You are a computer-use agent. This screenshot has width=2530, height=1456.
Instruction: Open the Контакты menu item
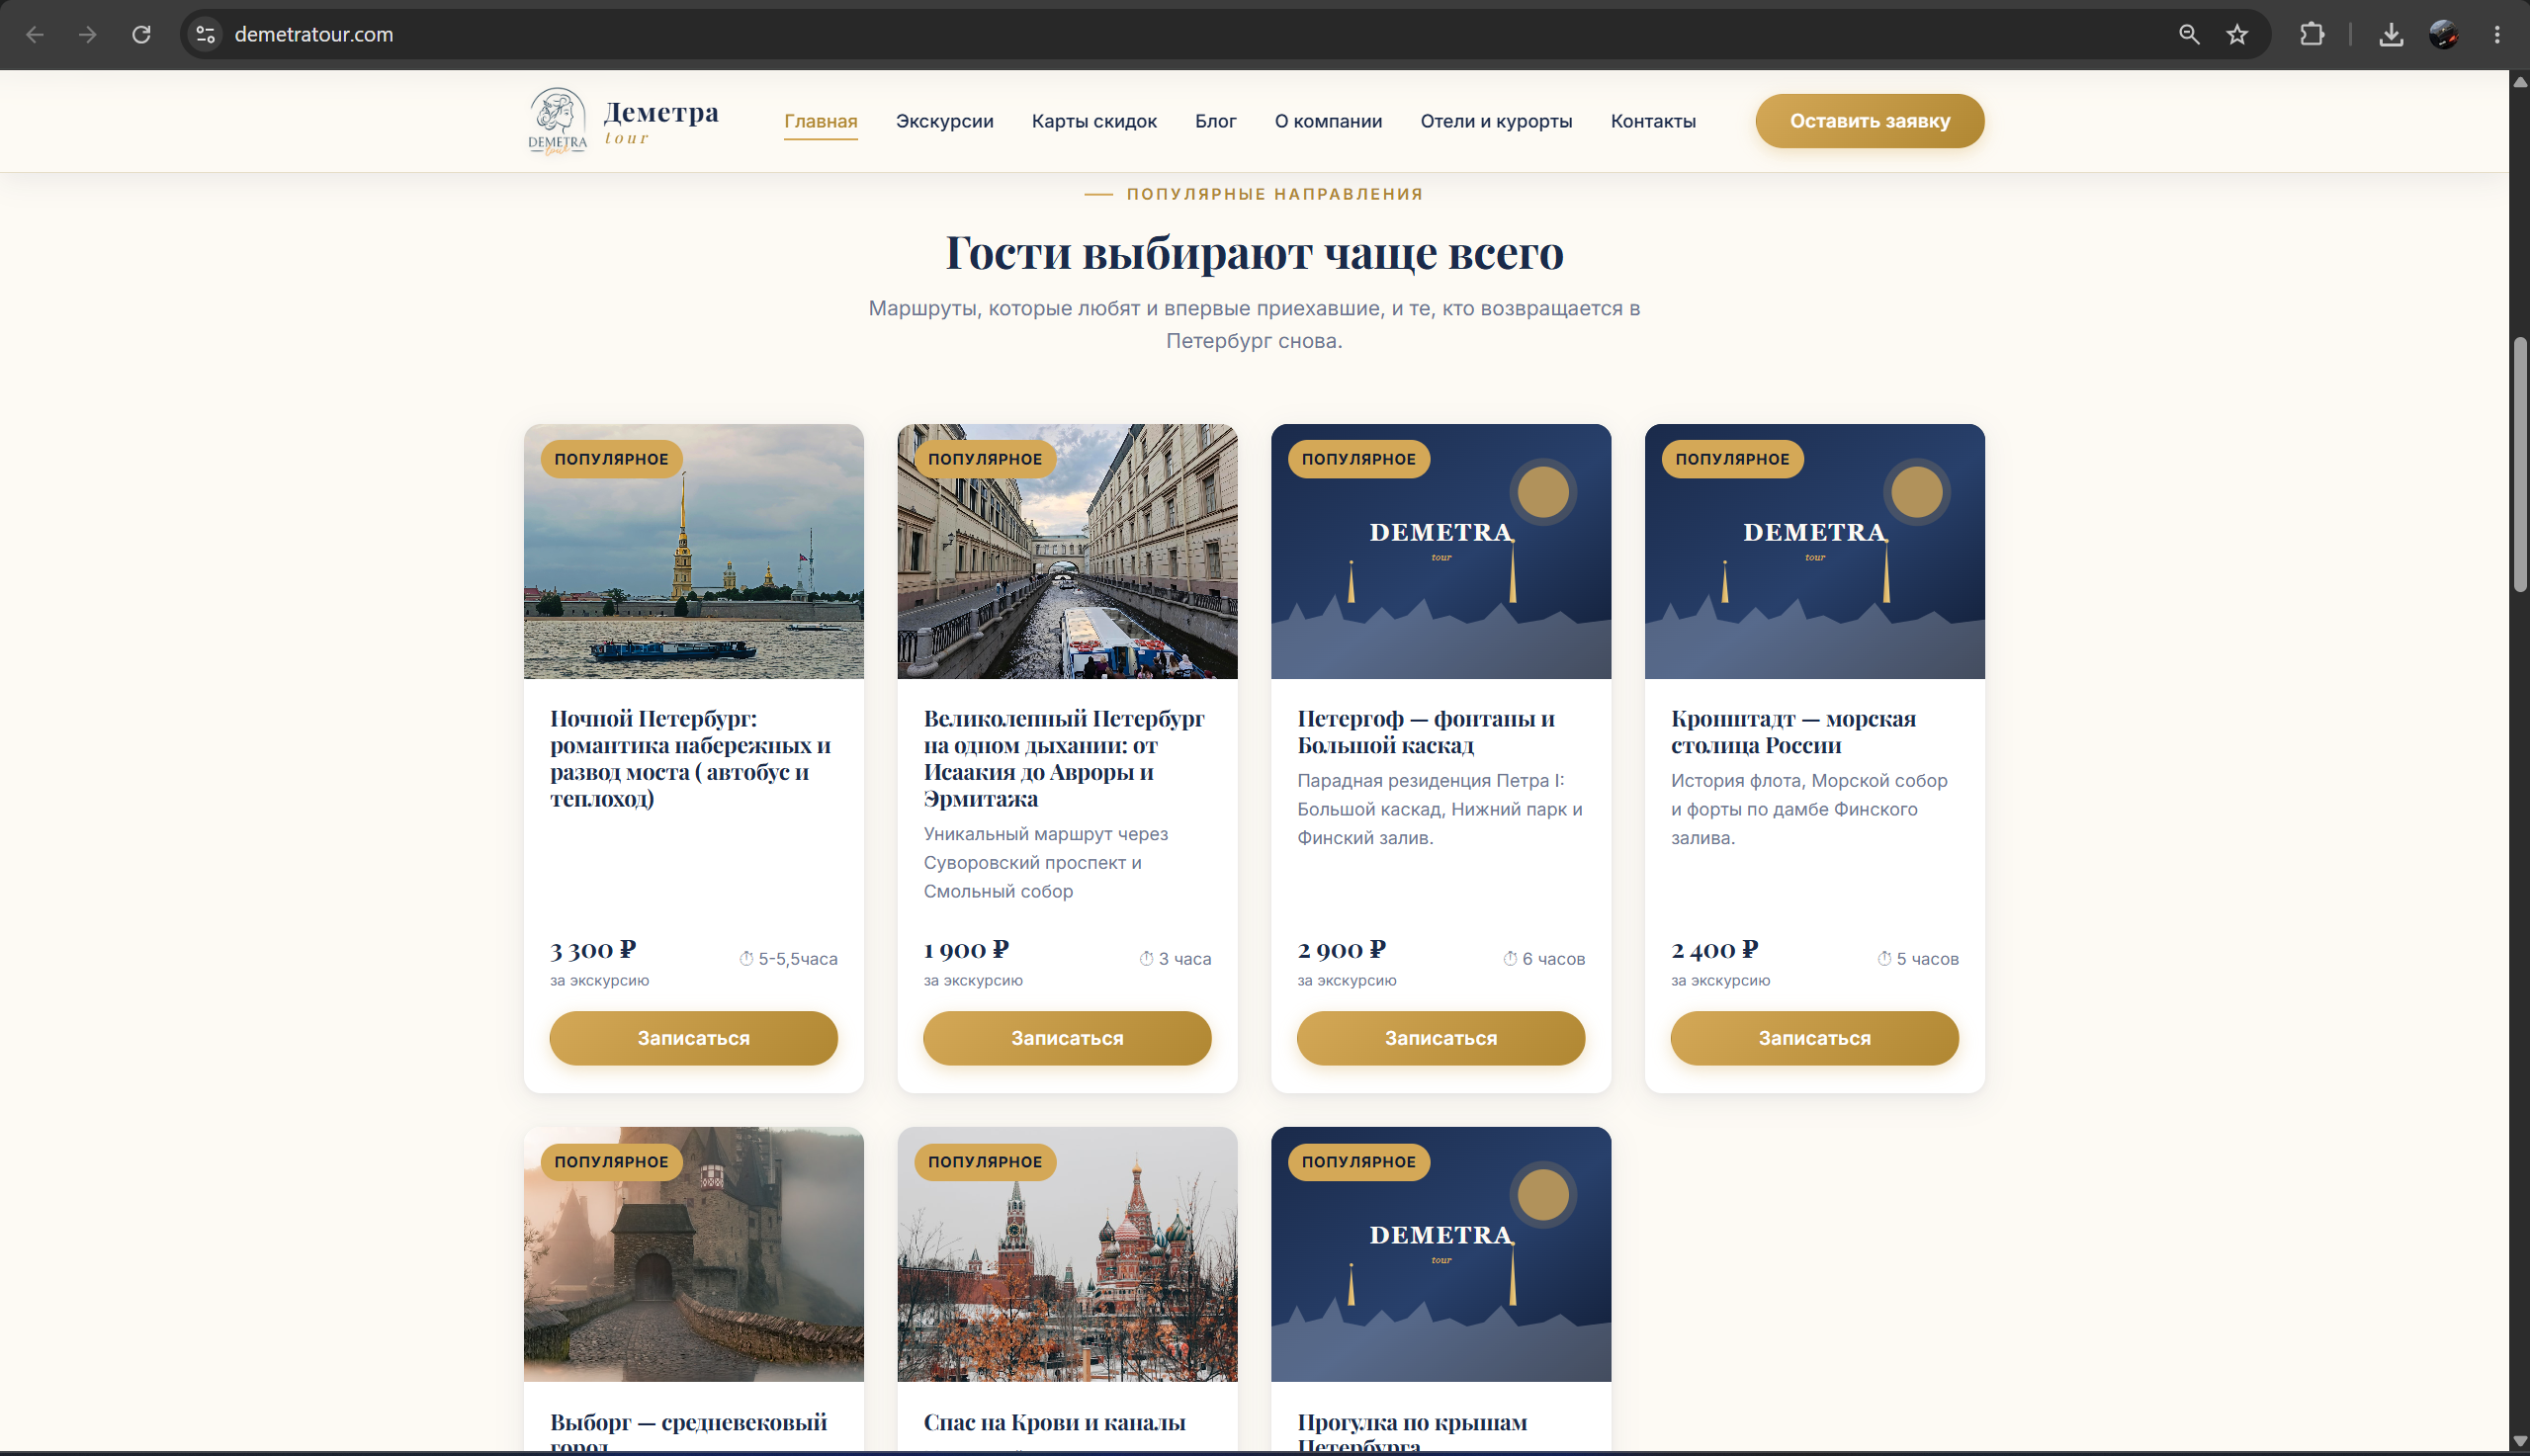pyautogui.click(x=1653, y=121)
